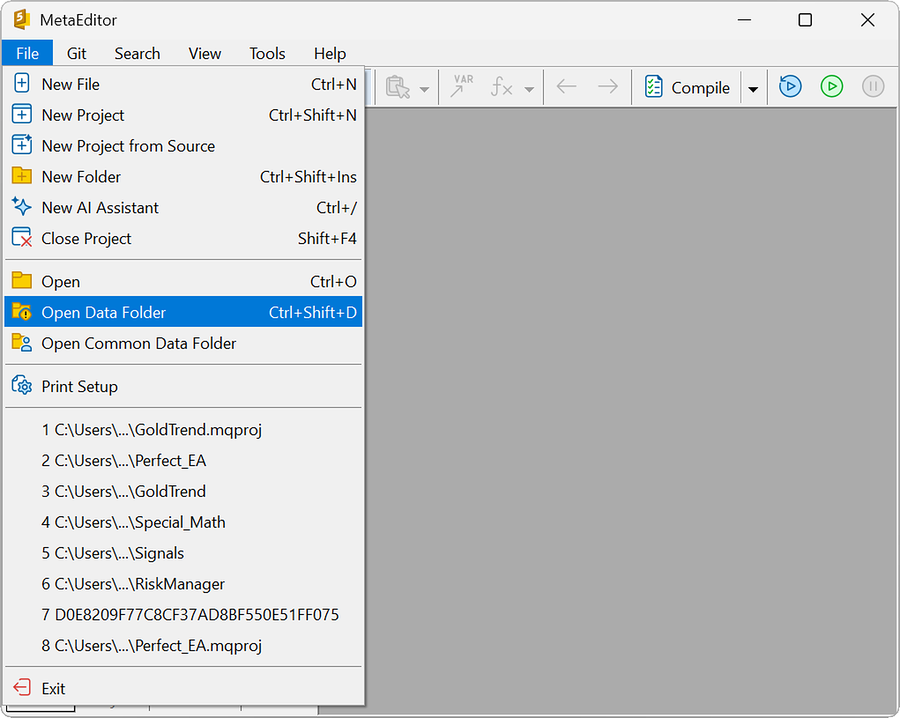The image size is (900, 718).
Task: Select New AI Assistant entry
Action: coord(184,207)
